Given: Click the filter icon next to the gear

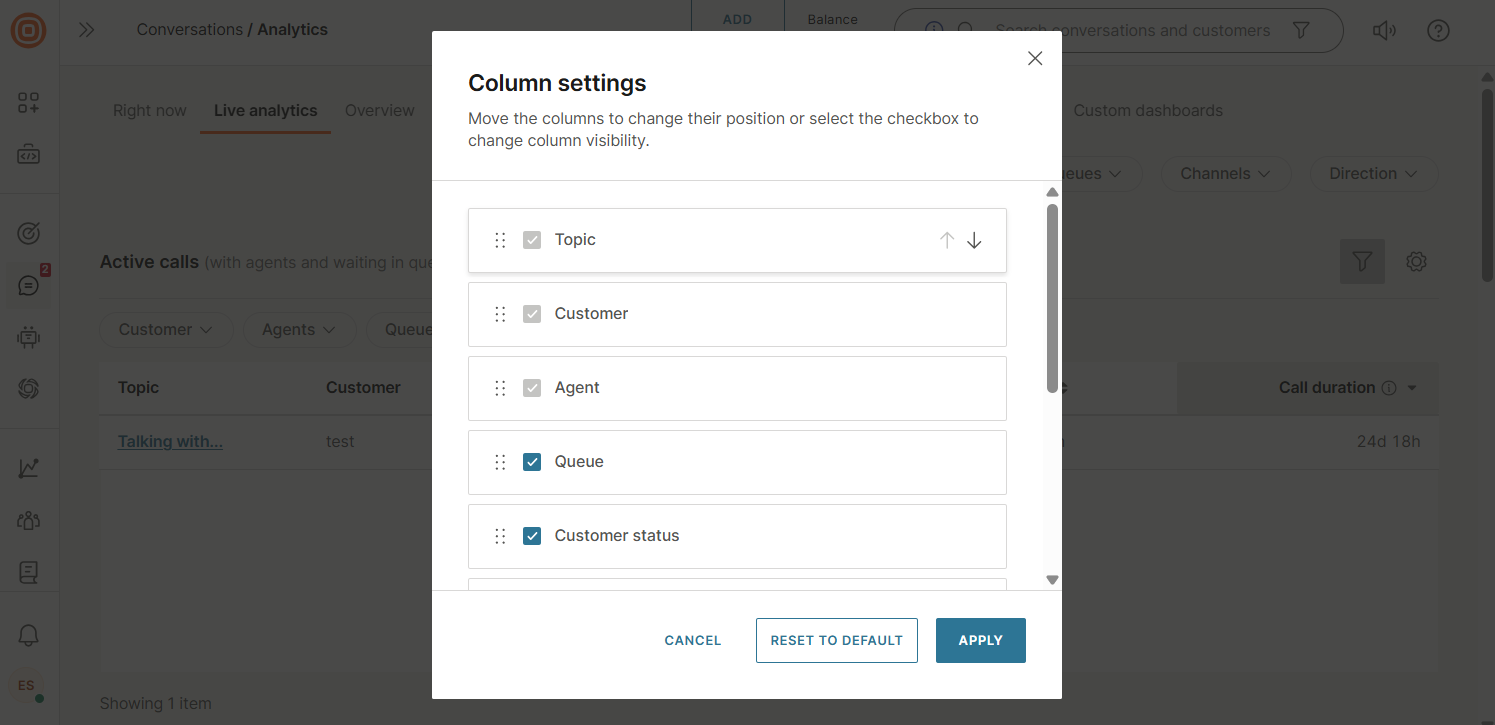Looking at the screenshot, I should point(1362,261).
